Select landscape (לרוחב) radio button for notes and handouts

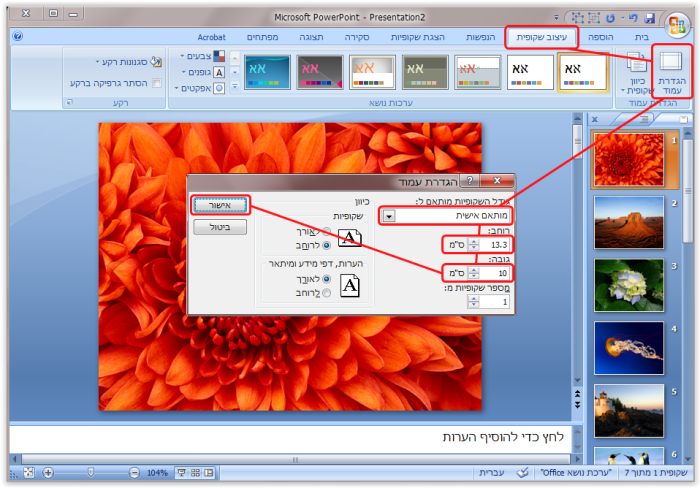coord(326,295)
